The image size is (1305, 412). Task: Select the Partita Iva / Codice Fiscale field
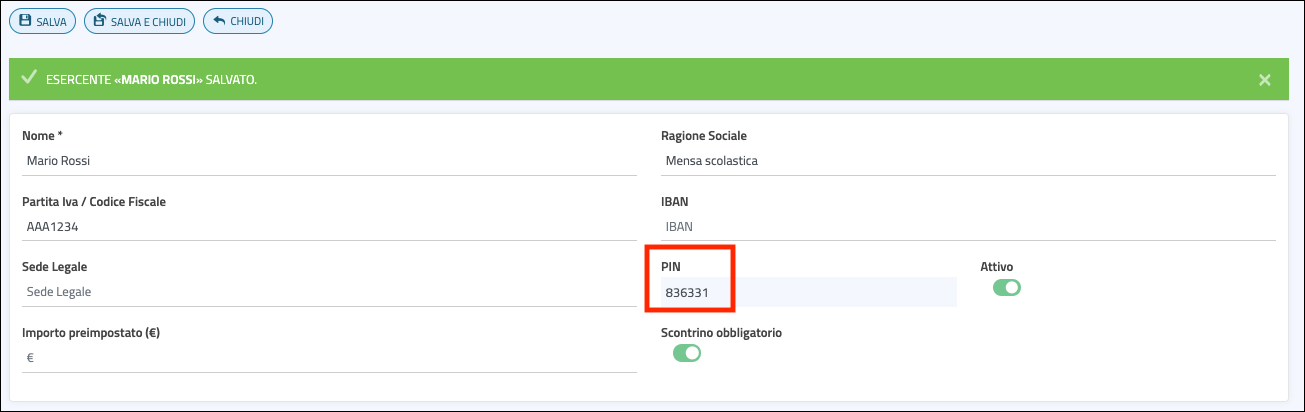[x=328, y=226]
